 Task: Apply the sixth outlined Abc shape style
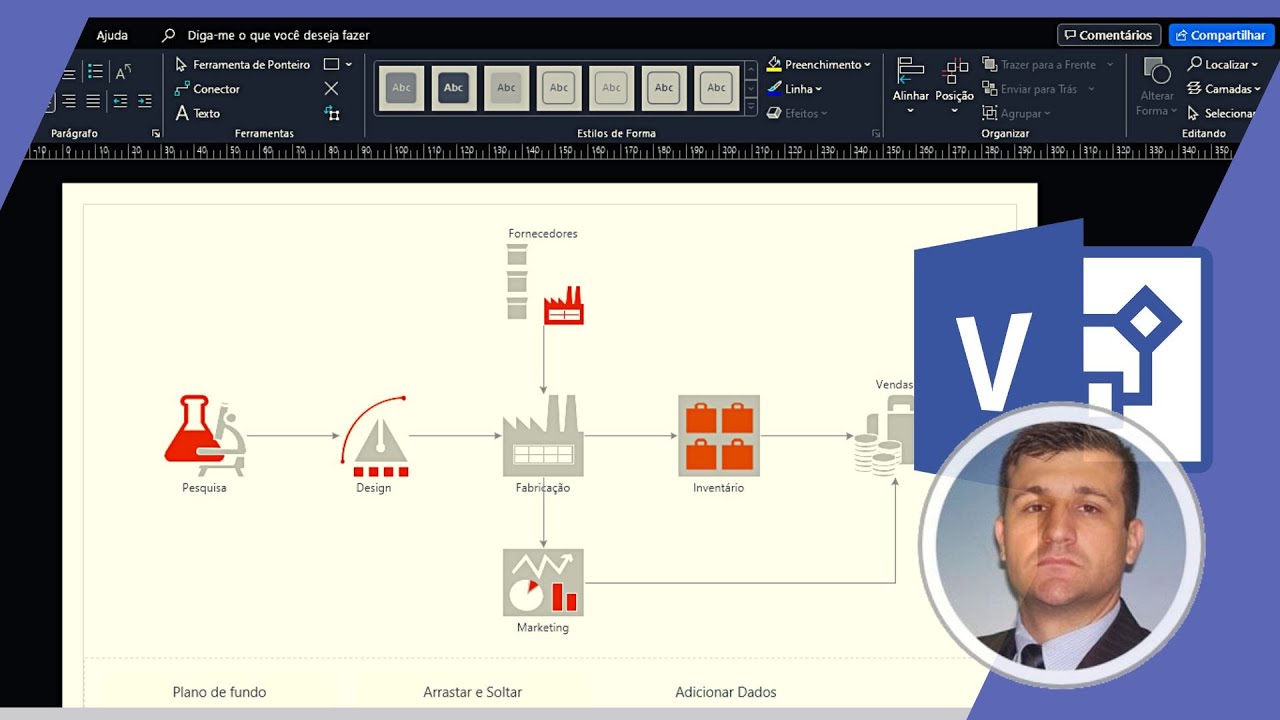[x=664, y=88]
